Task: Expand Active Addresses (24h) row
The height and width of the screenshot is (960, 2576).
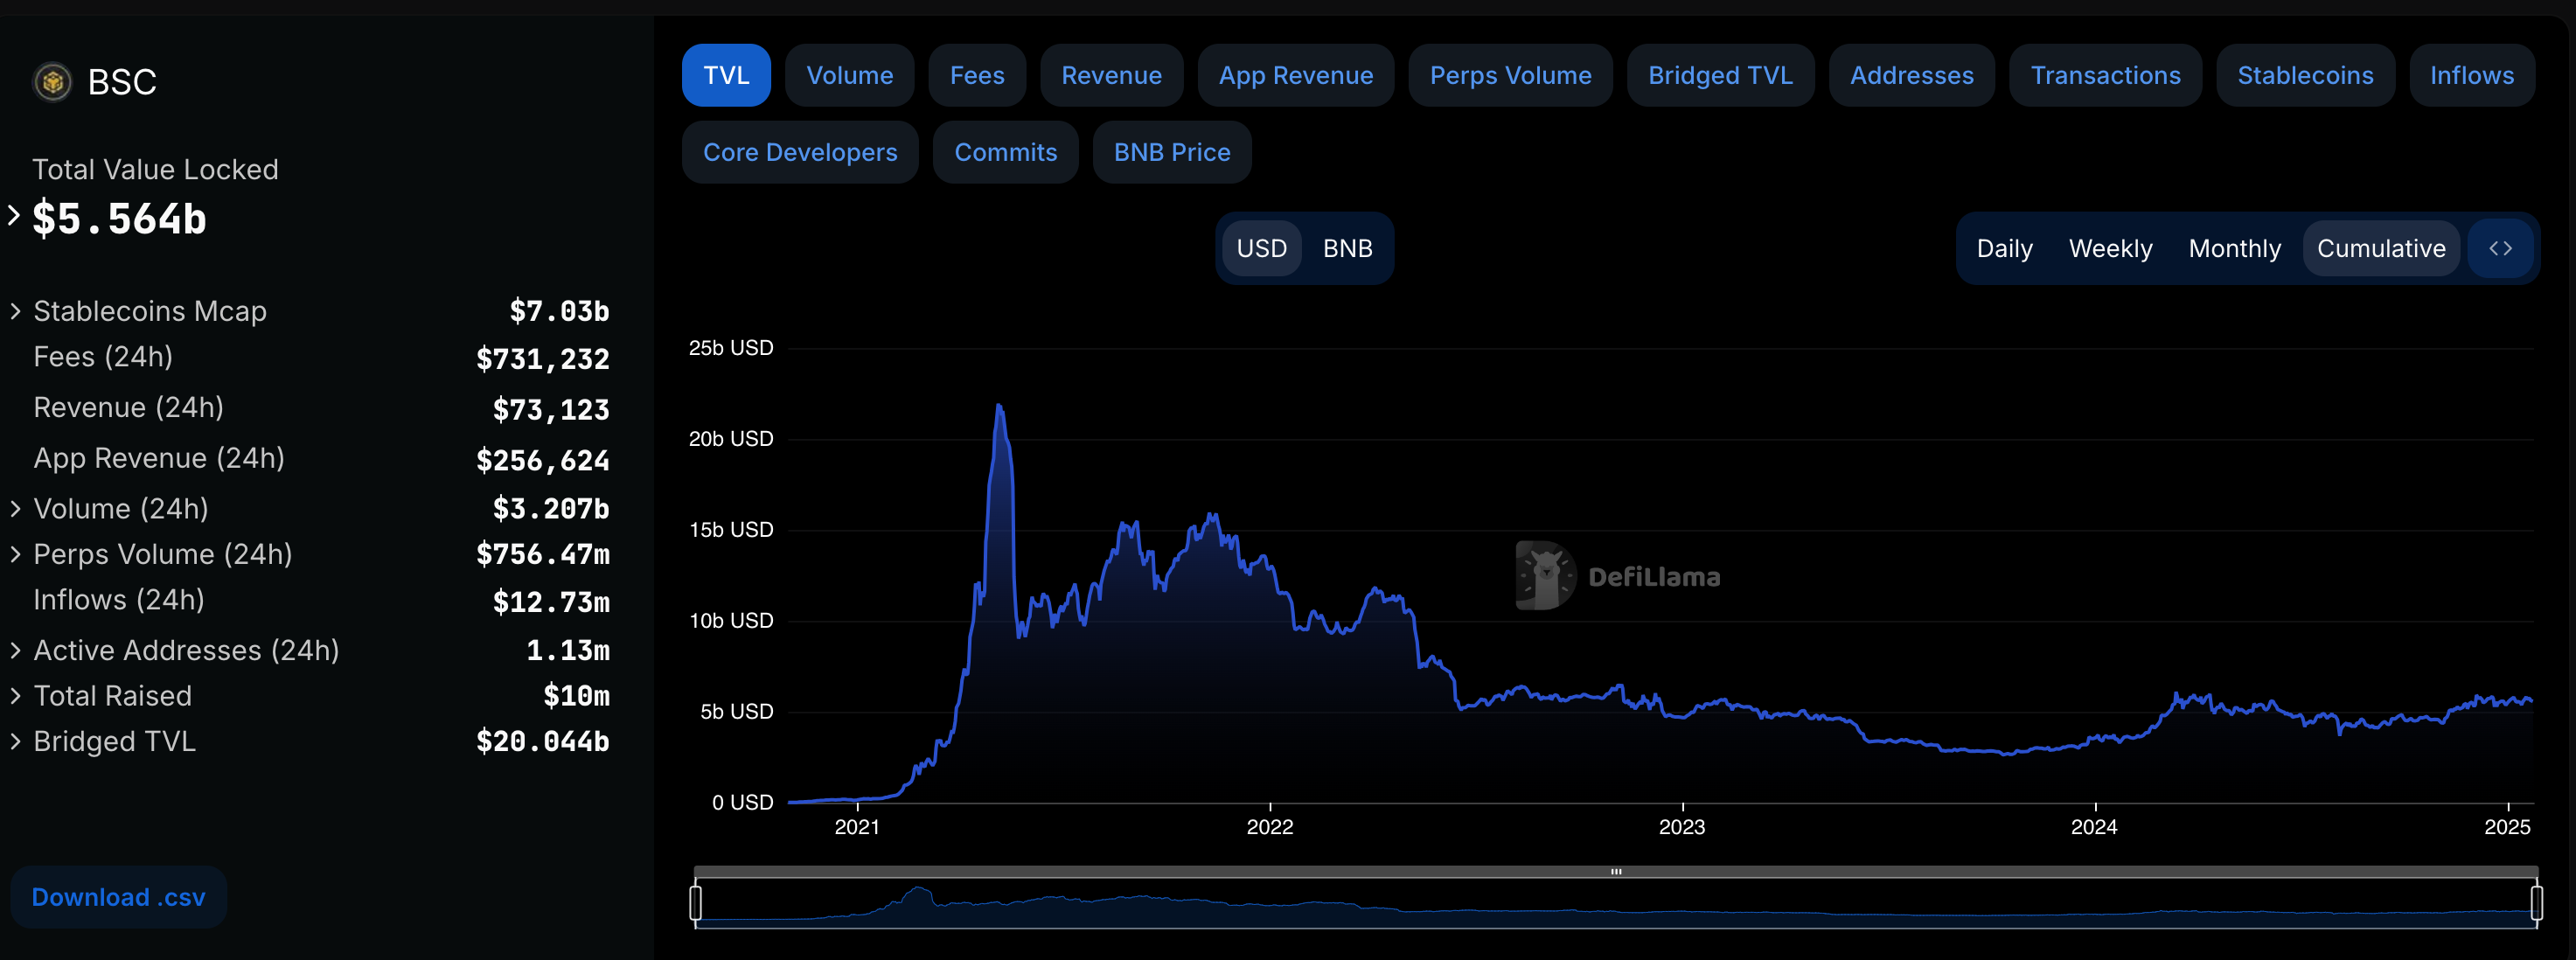Action: click(x=16, y=650)
